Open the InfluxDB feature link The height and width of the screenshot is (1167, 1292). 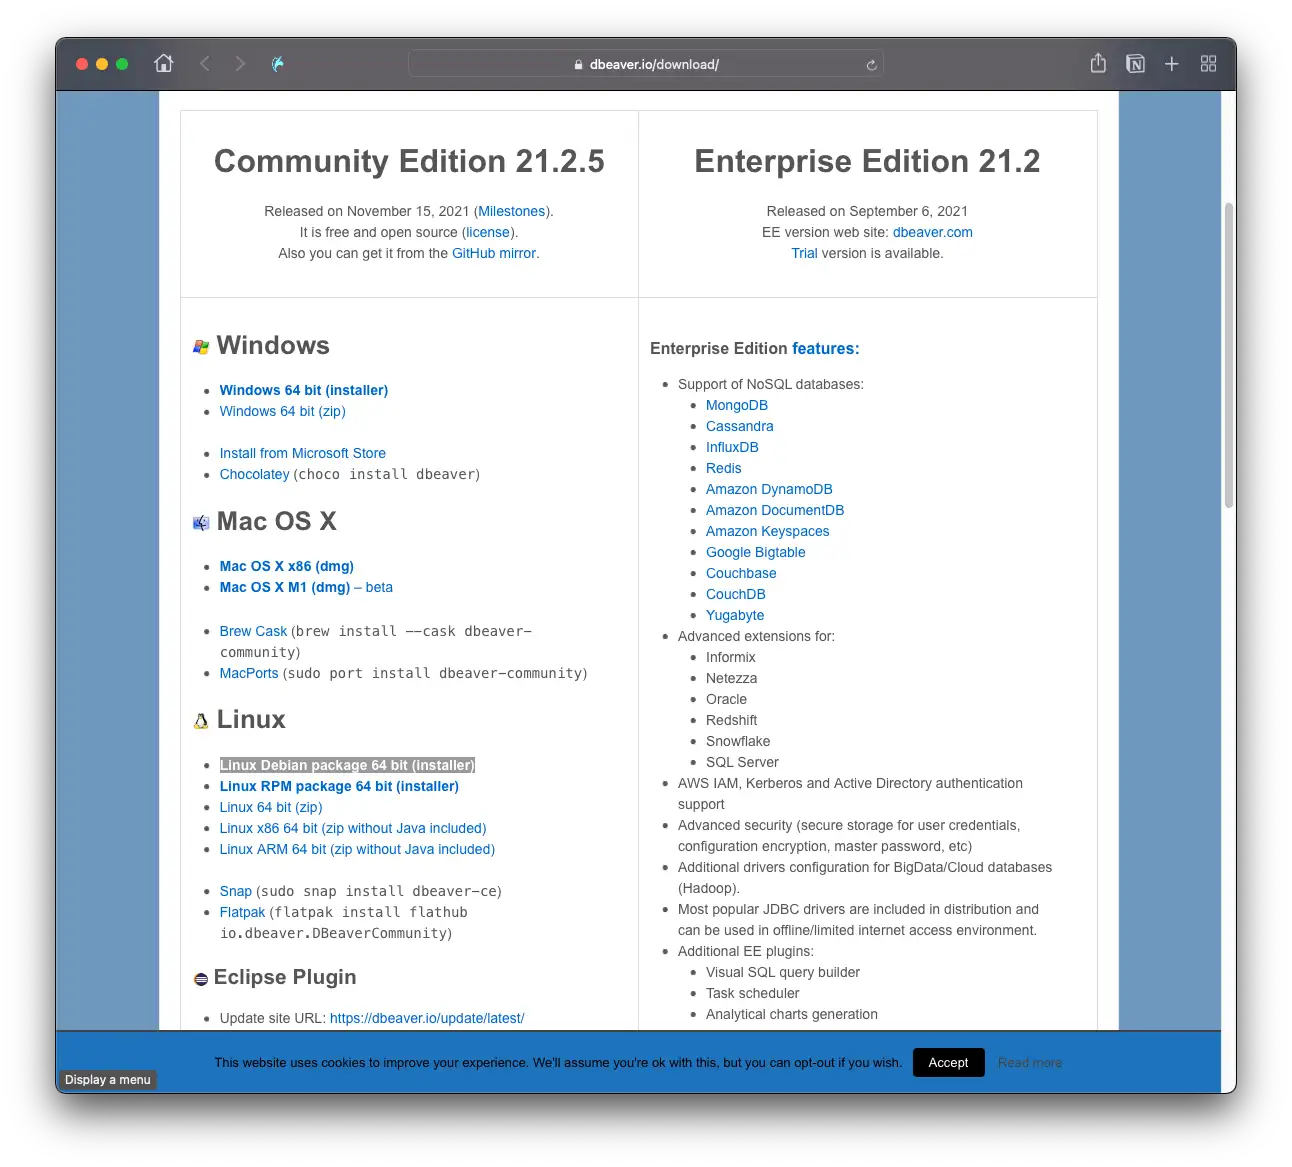pos(732,447)
